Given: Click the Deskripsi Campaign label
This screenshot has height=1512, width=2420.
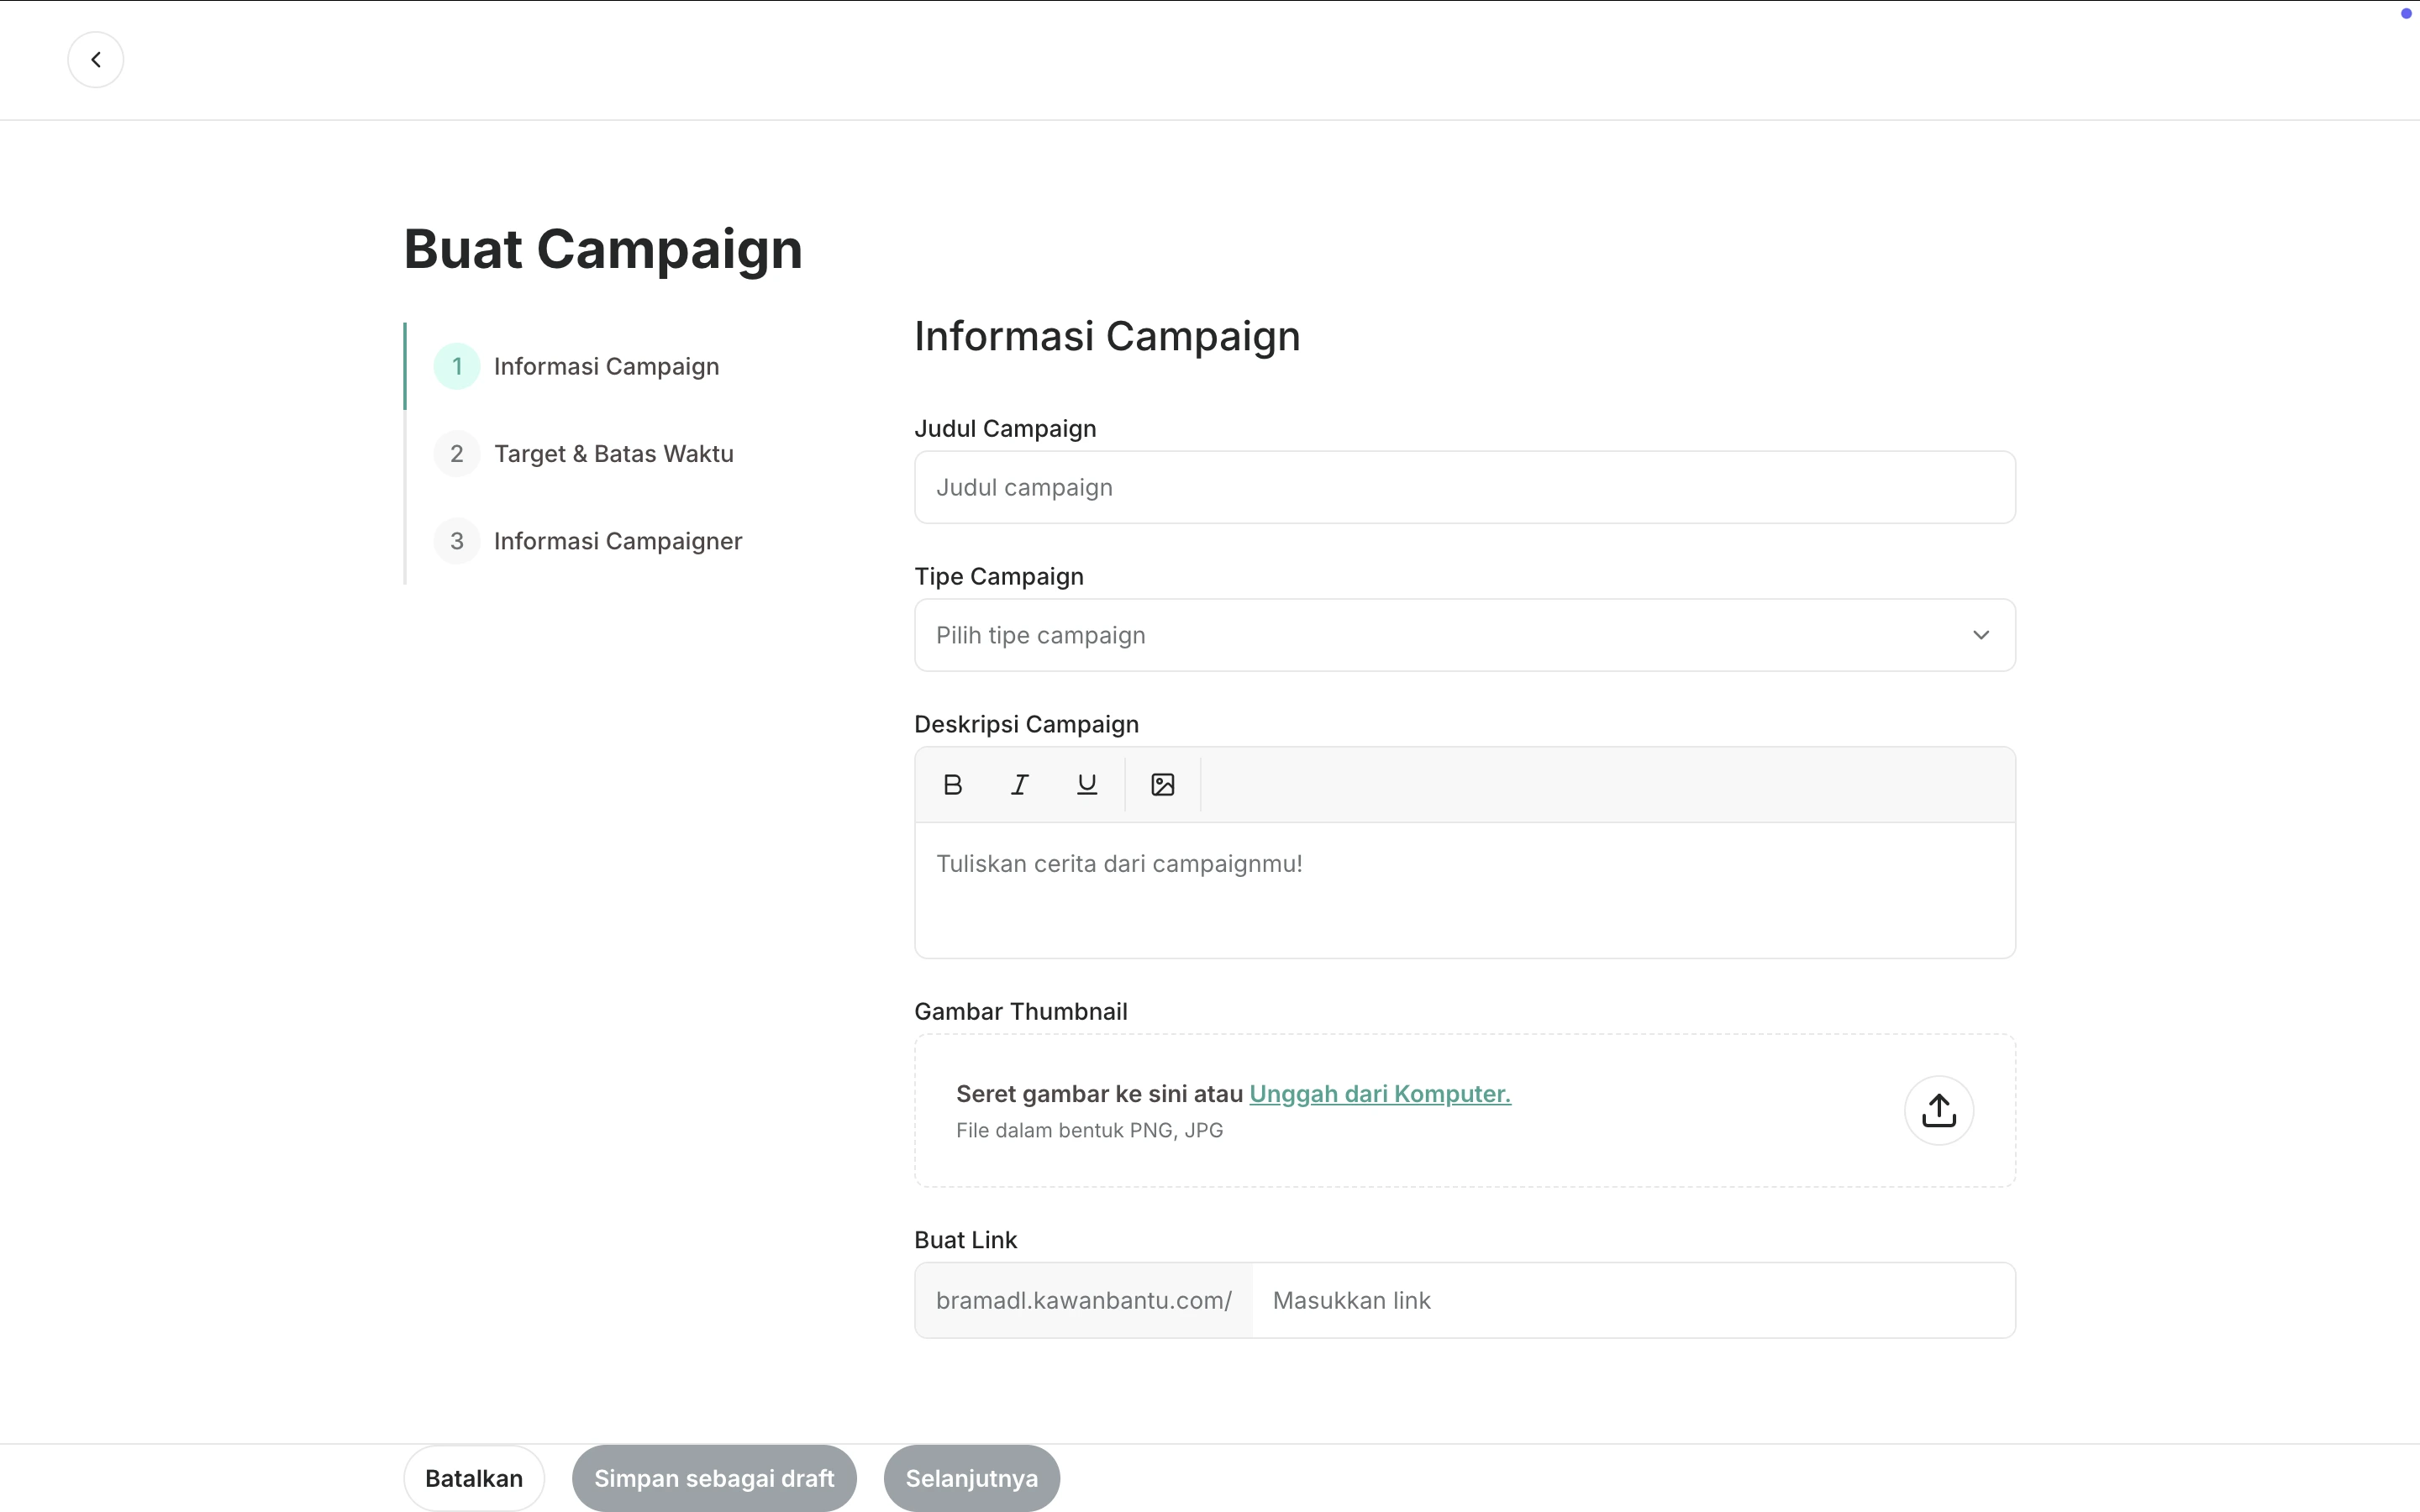Looking at the screenshot, I should click(1027, 724).
